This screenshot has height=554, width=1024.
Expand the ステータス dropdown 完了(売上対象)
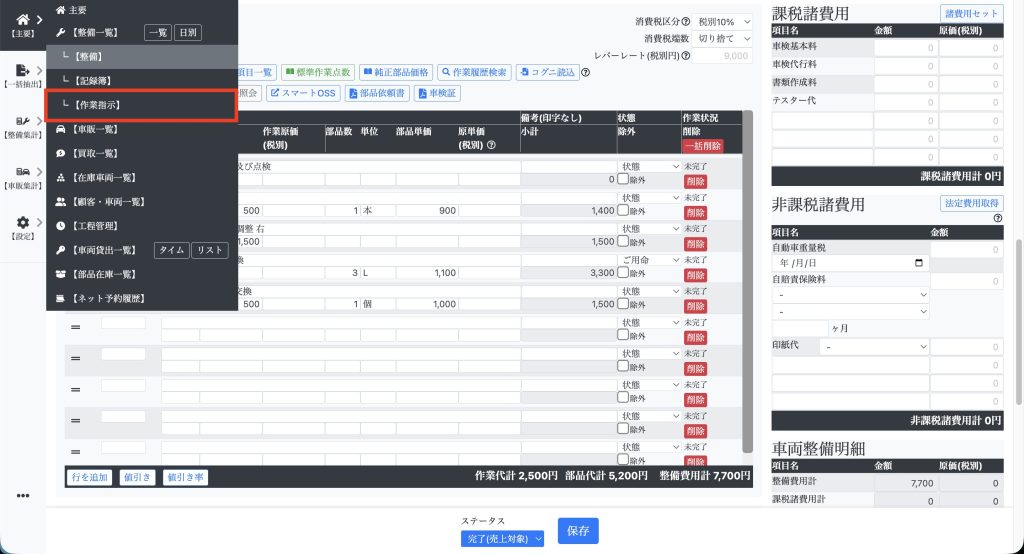click(x=503, y=539)
